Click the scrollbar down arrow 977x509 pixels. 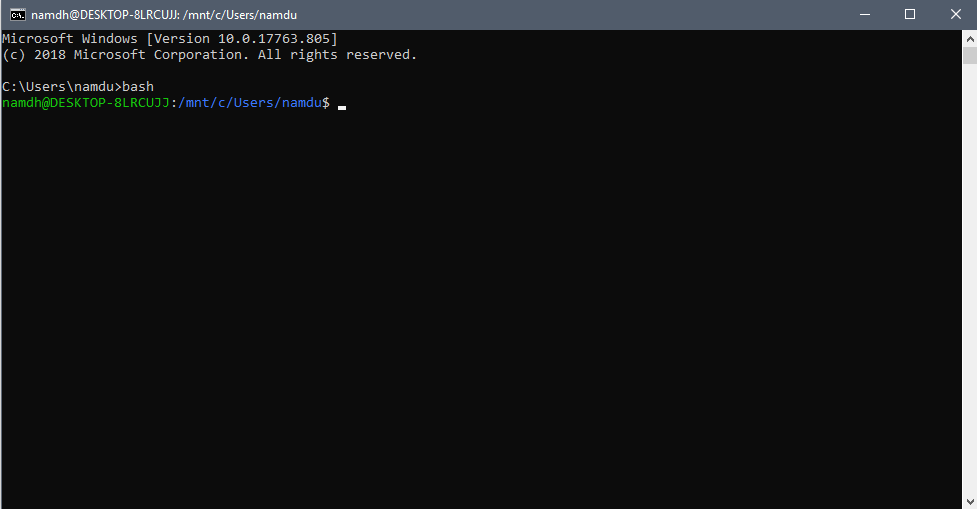pyautogui.click(x=969, y=500)
